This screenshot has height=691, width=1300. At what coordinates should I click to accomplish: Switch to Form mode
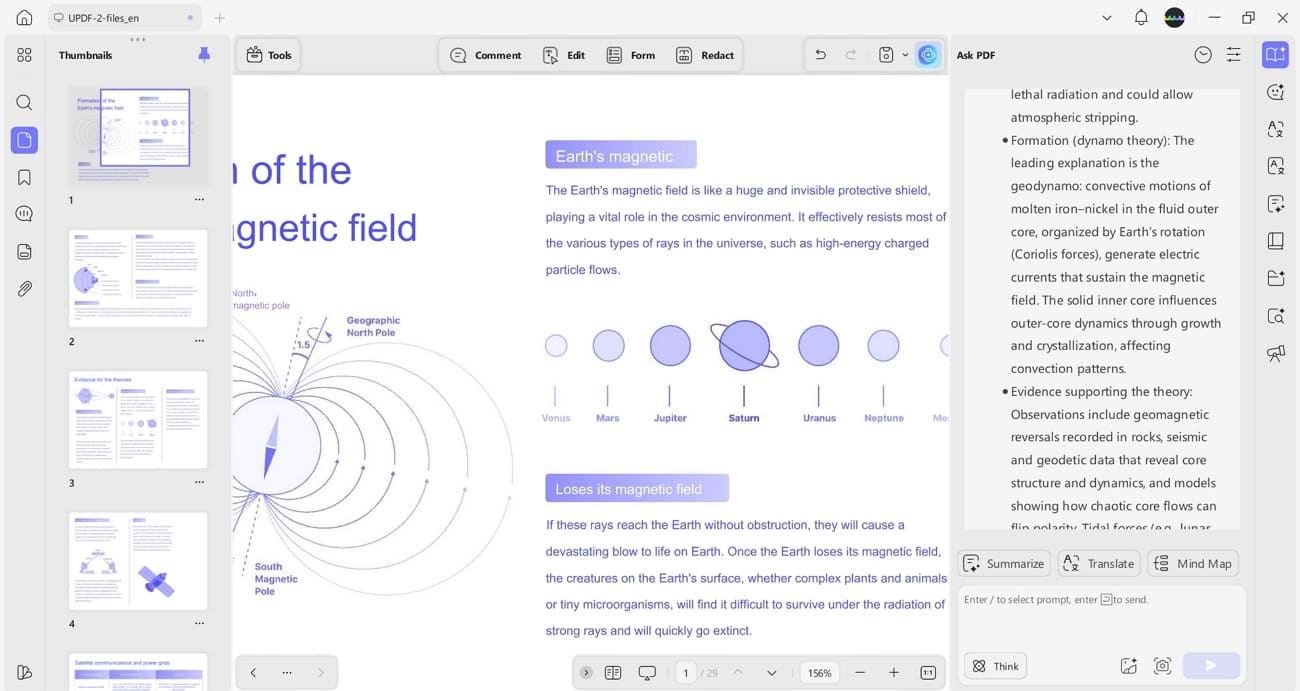[630, 55]
